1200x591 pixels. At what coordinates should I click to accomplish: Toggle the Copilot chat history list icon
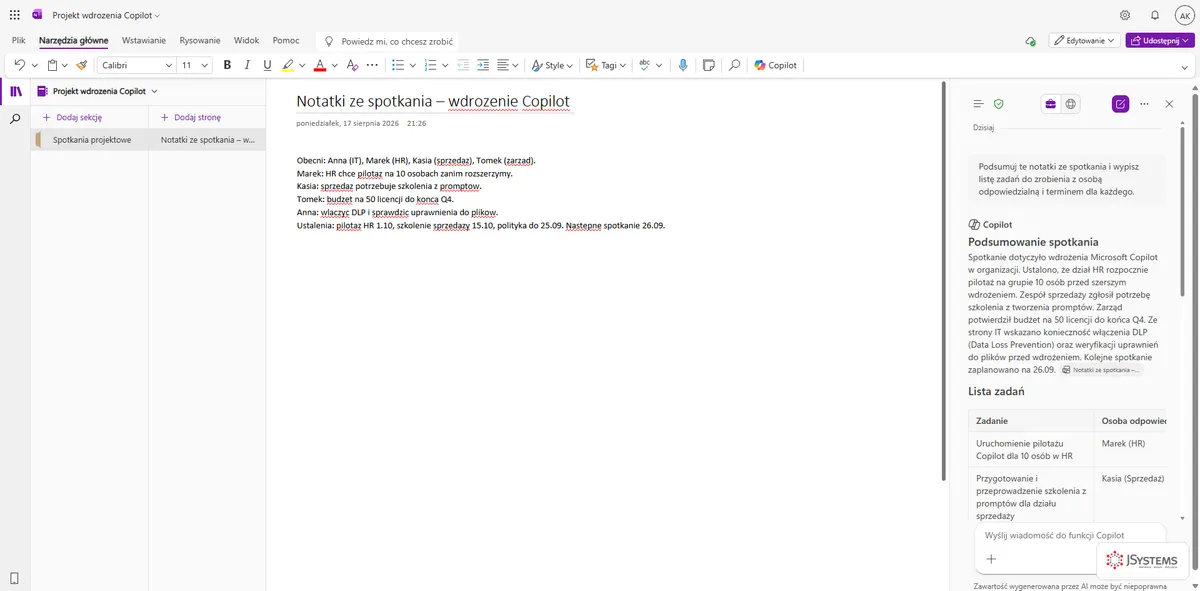coord(978,104)
